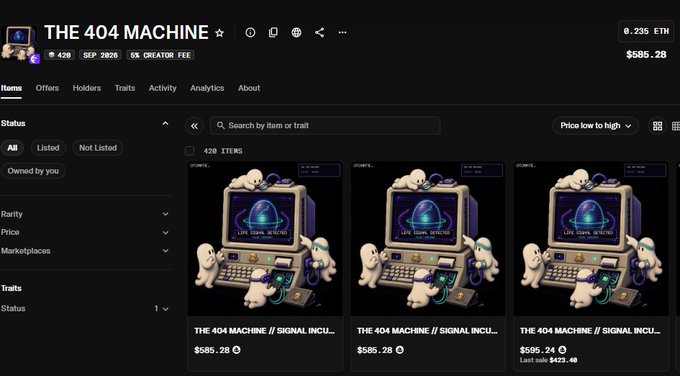Click the 0.235 ETH floor price button
Screen dimensions: 680x376
[646, 31]
